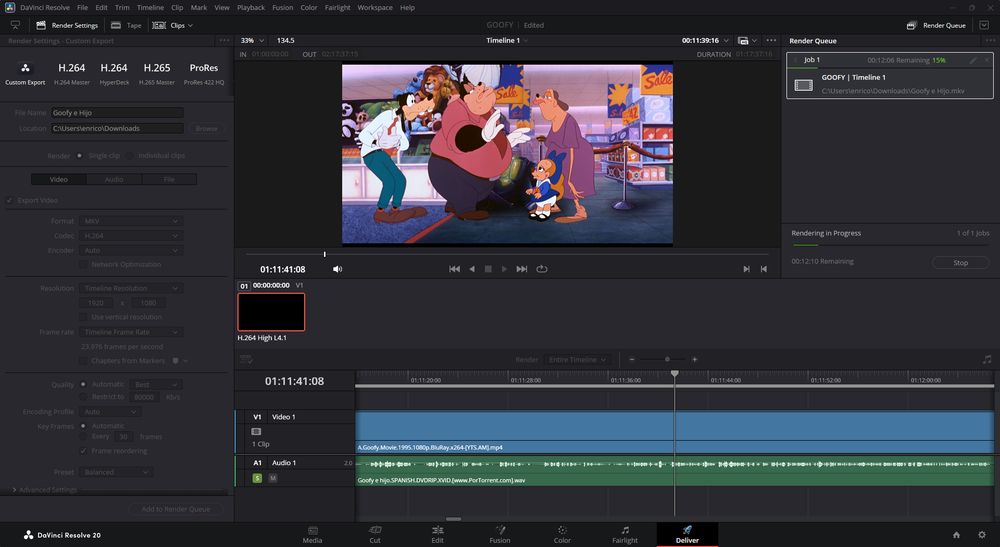Screen dimensions: 1000x547
Task: Mute the viewer speaker icon
Action: pyautogui.click(x=337, y=269)
